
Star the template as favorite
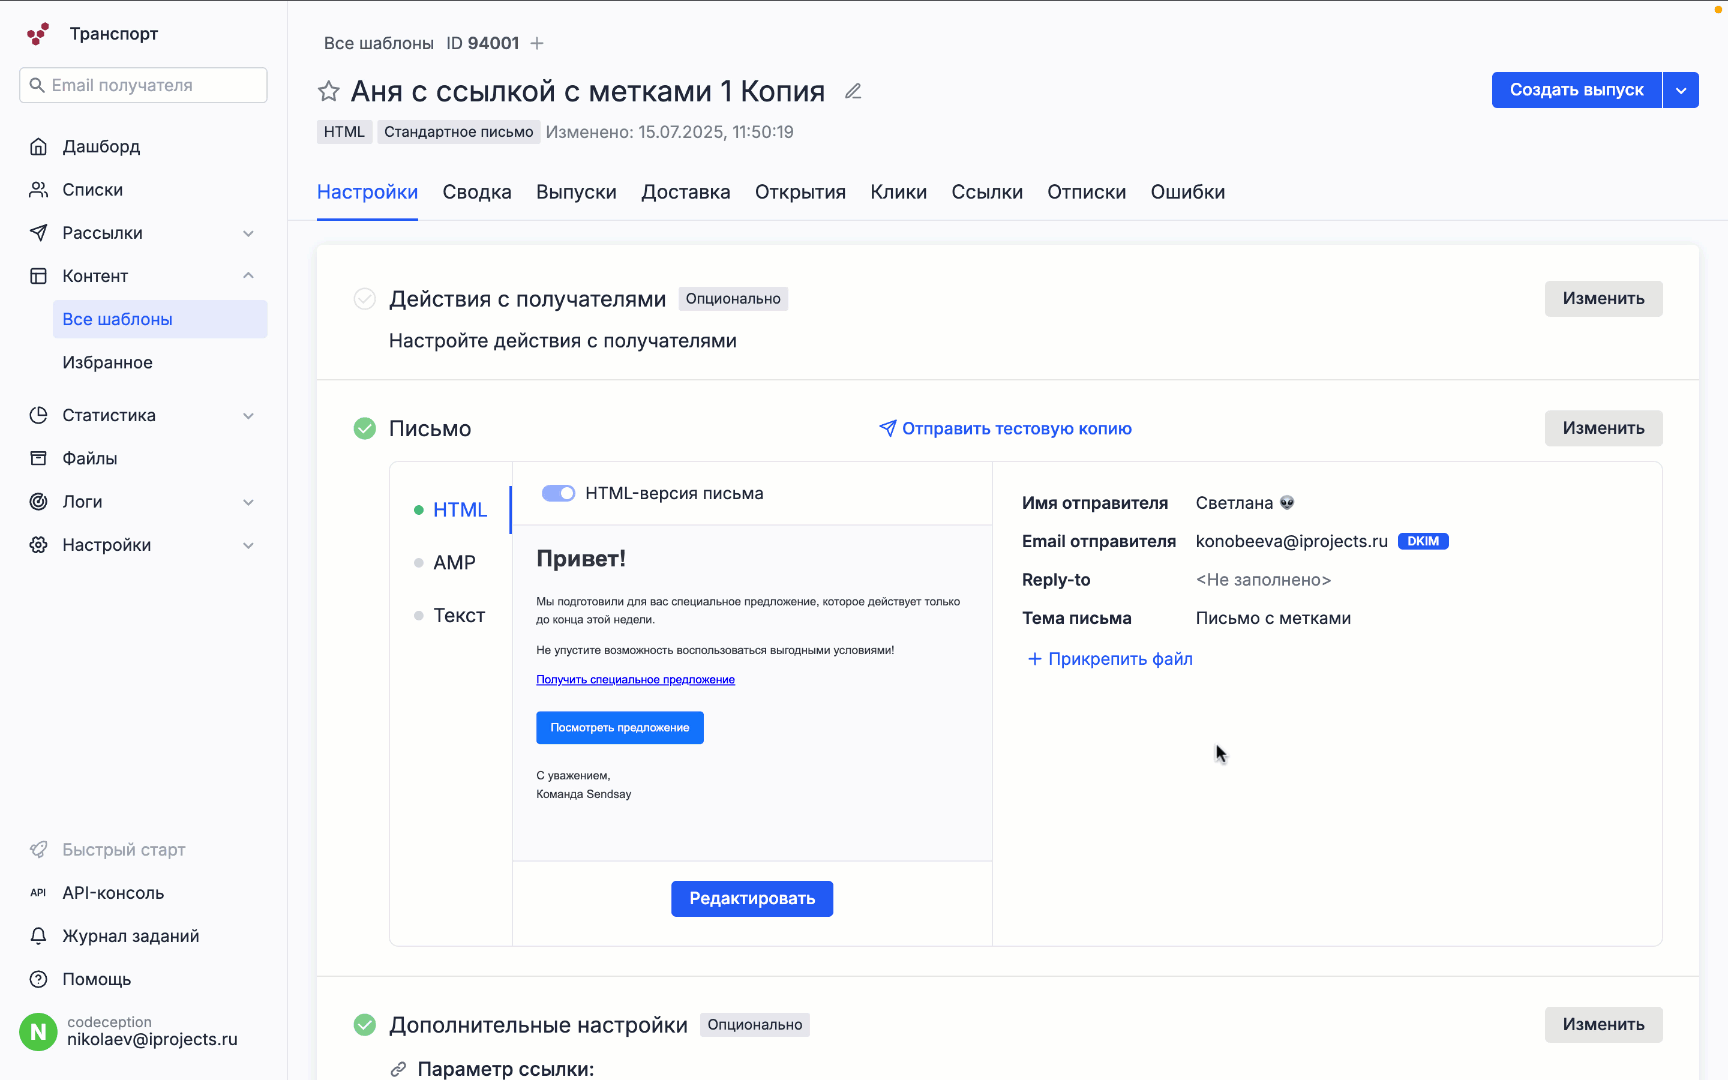(x=329, y=91)
